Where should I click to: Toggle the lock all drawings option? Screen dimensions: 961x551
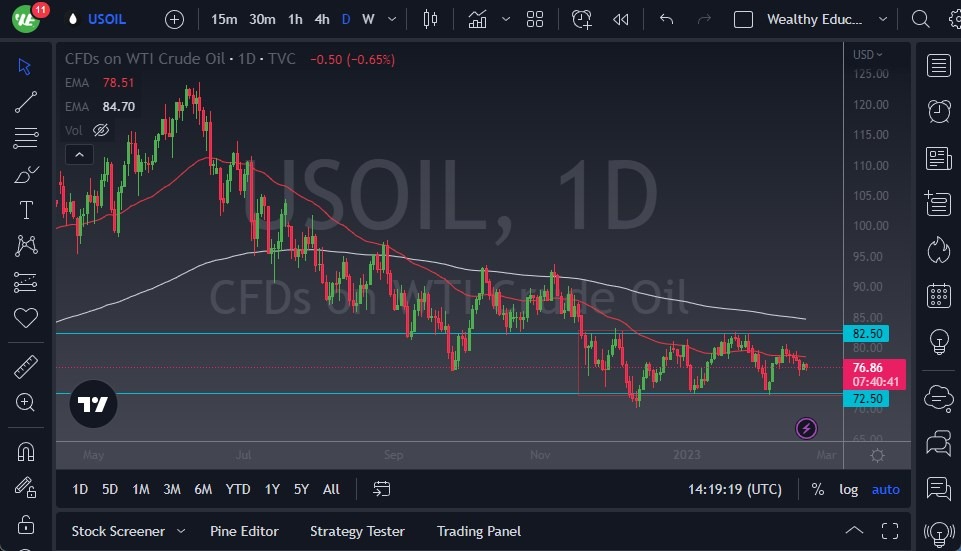(26, 524)
